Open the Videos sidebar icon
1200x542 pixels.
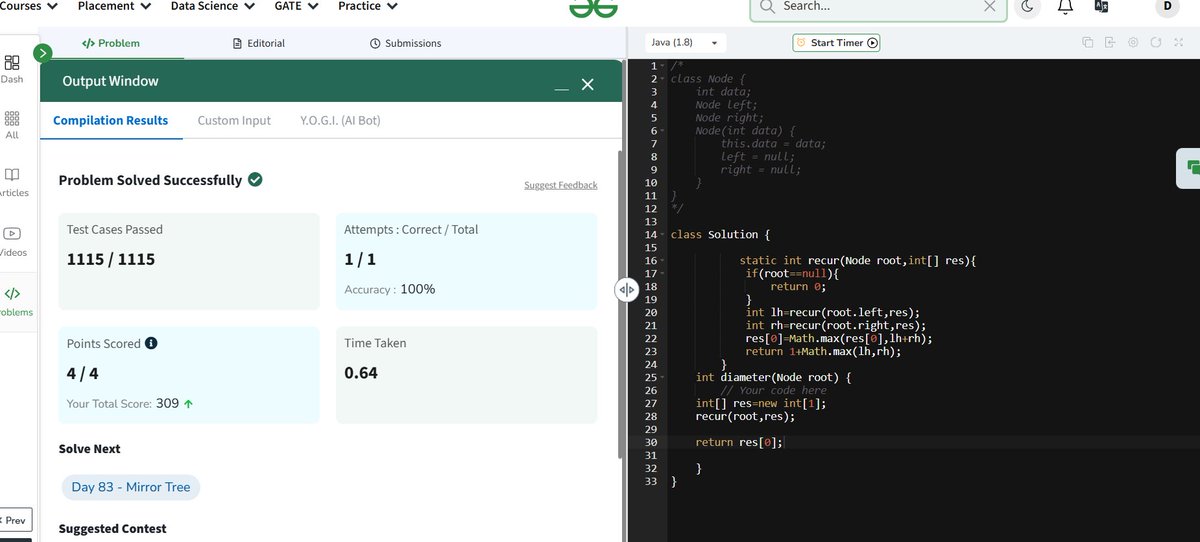13,241
